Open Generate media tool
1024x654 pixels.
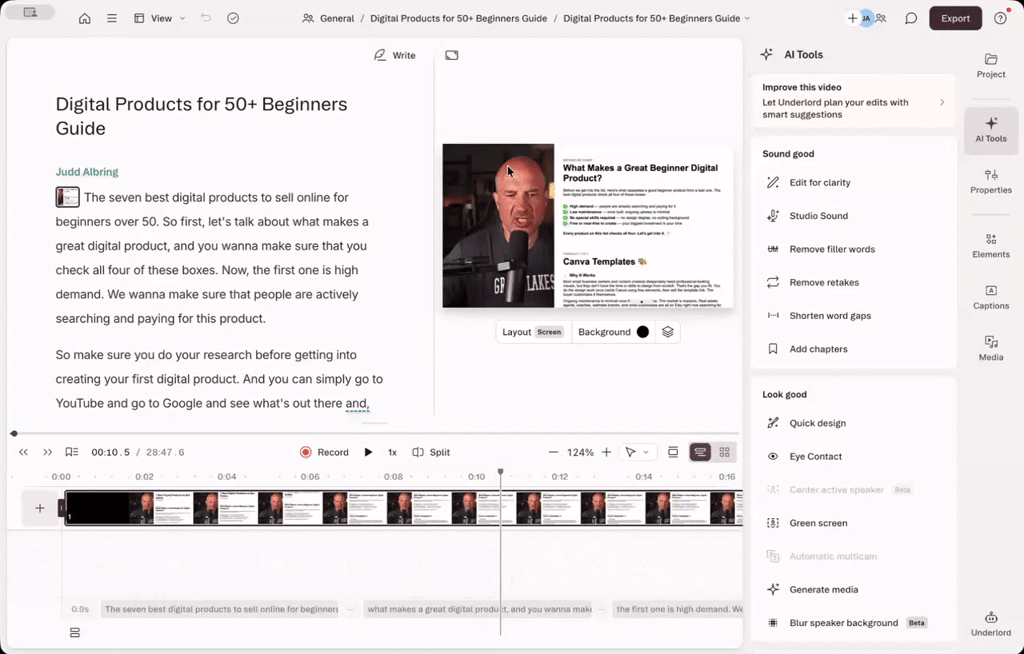point(824,589)
